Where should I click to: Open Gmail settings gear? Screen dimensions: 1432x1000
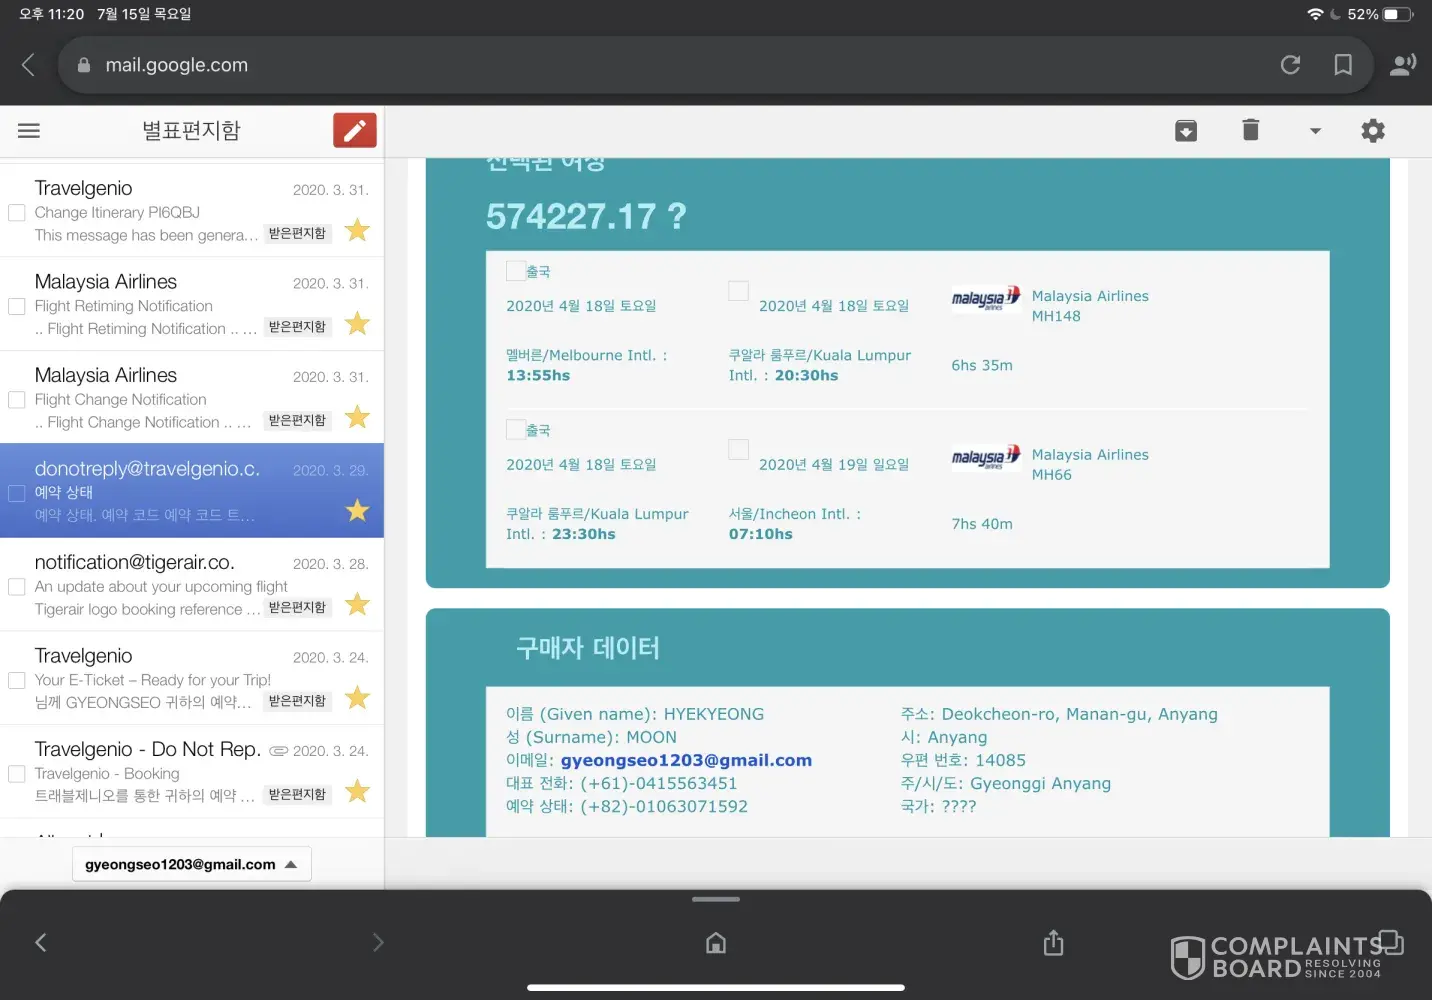(1373, 131)
